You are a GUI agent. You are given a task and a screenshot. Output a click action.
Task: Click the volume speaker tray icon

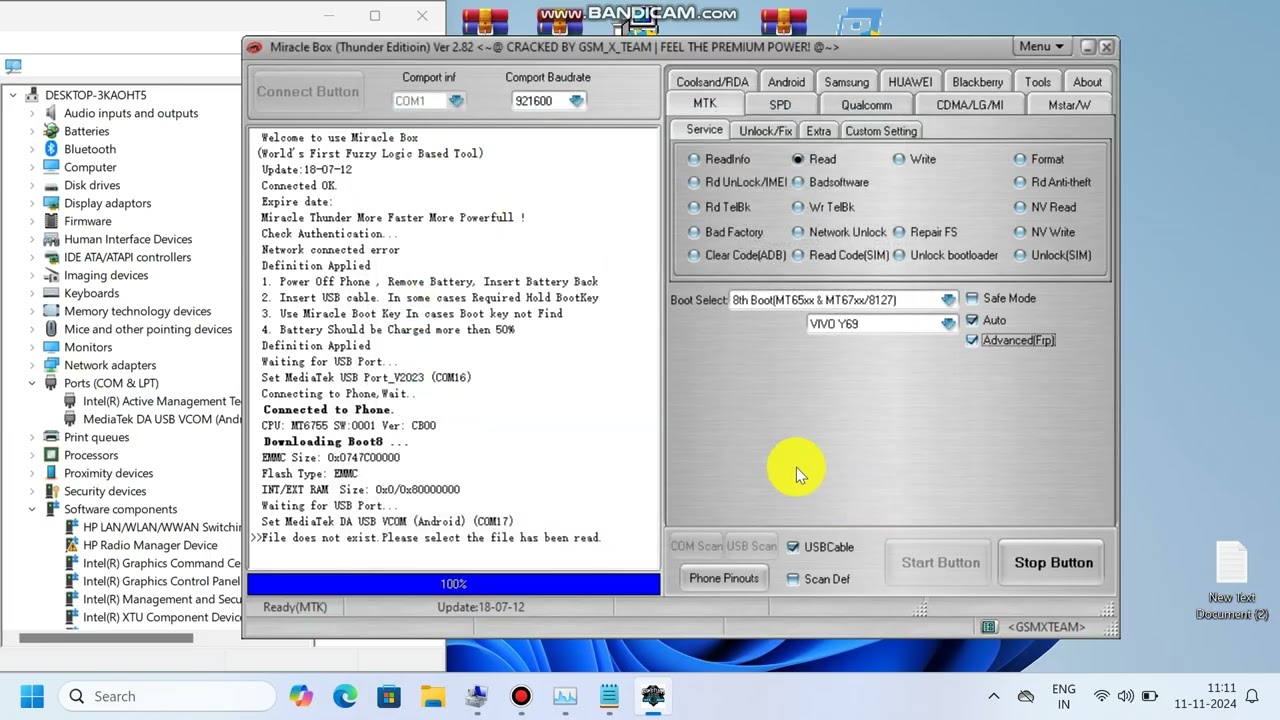pos(1125,696)
